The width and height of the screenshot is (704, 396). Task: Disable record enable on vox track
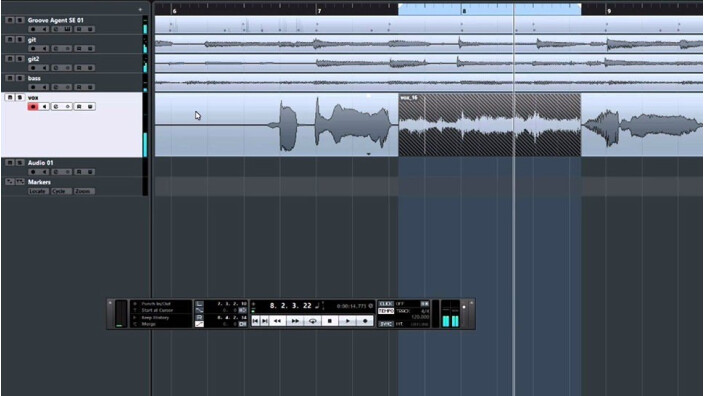pos(33,106)
